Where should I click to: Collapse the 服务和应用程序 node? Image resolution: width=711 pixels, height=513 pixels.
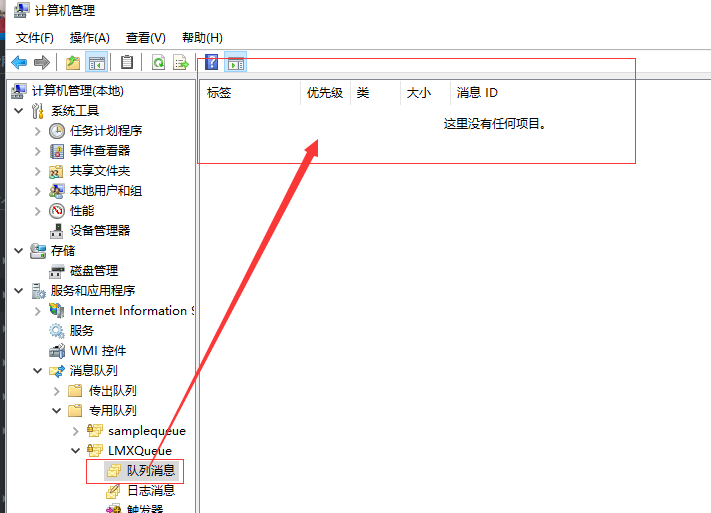19,291
